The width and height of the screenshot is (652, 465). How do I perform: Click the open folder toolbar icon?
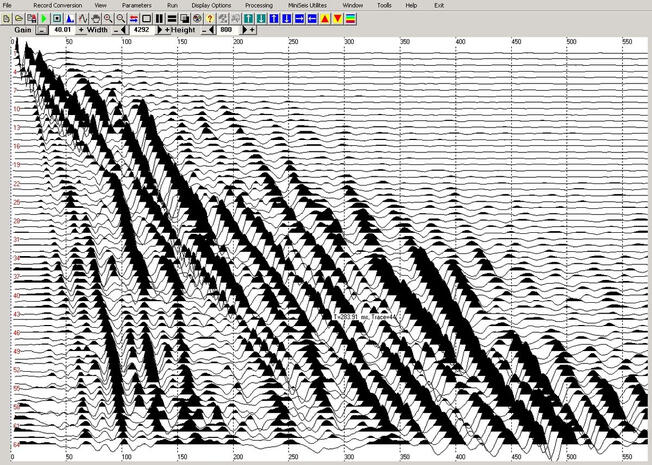click(x=20, y=18)
